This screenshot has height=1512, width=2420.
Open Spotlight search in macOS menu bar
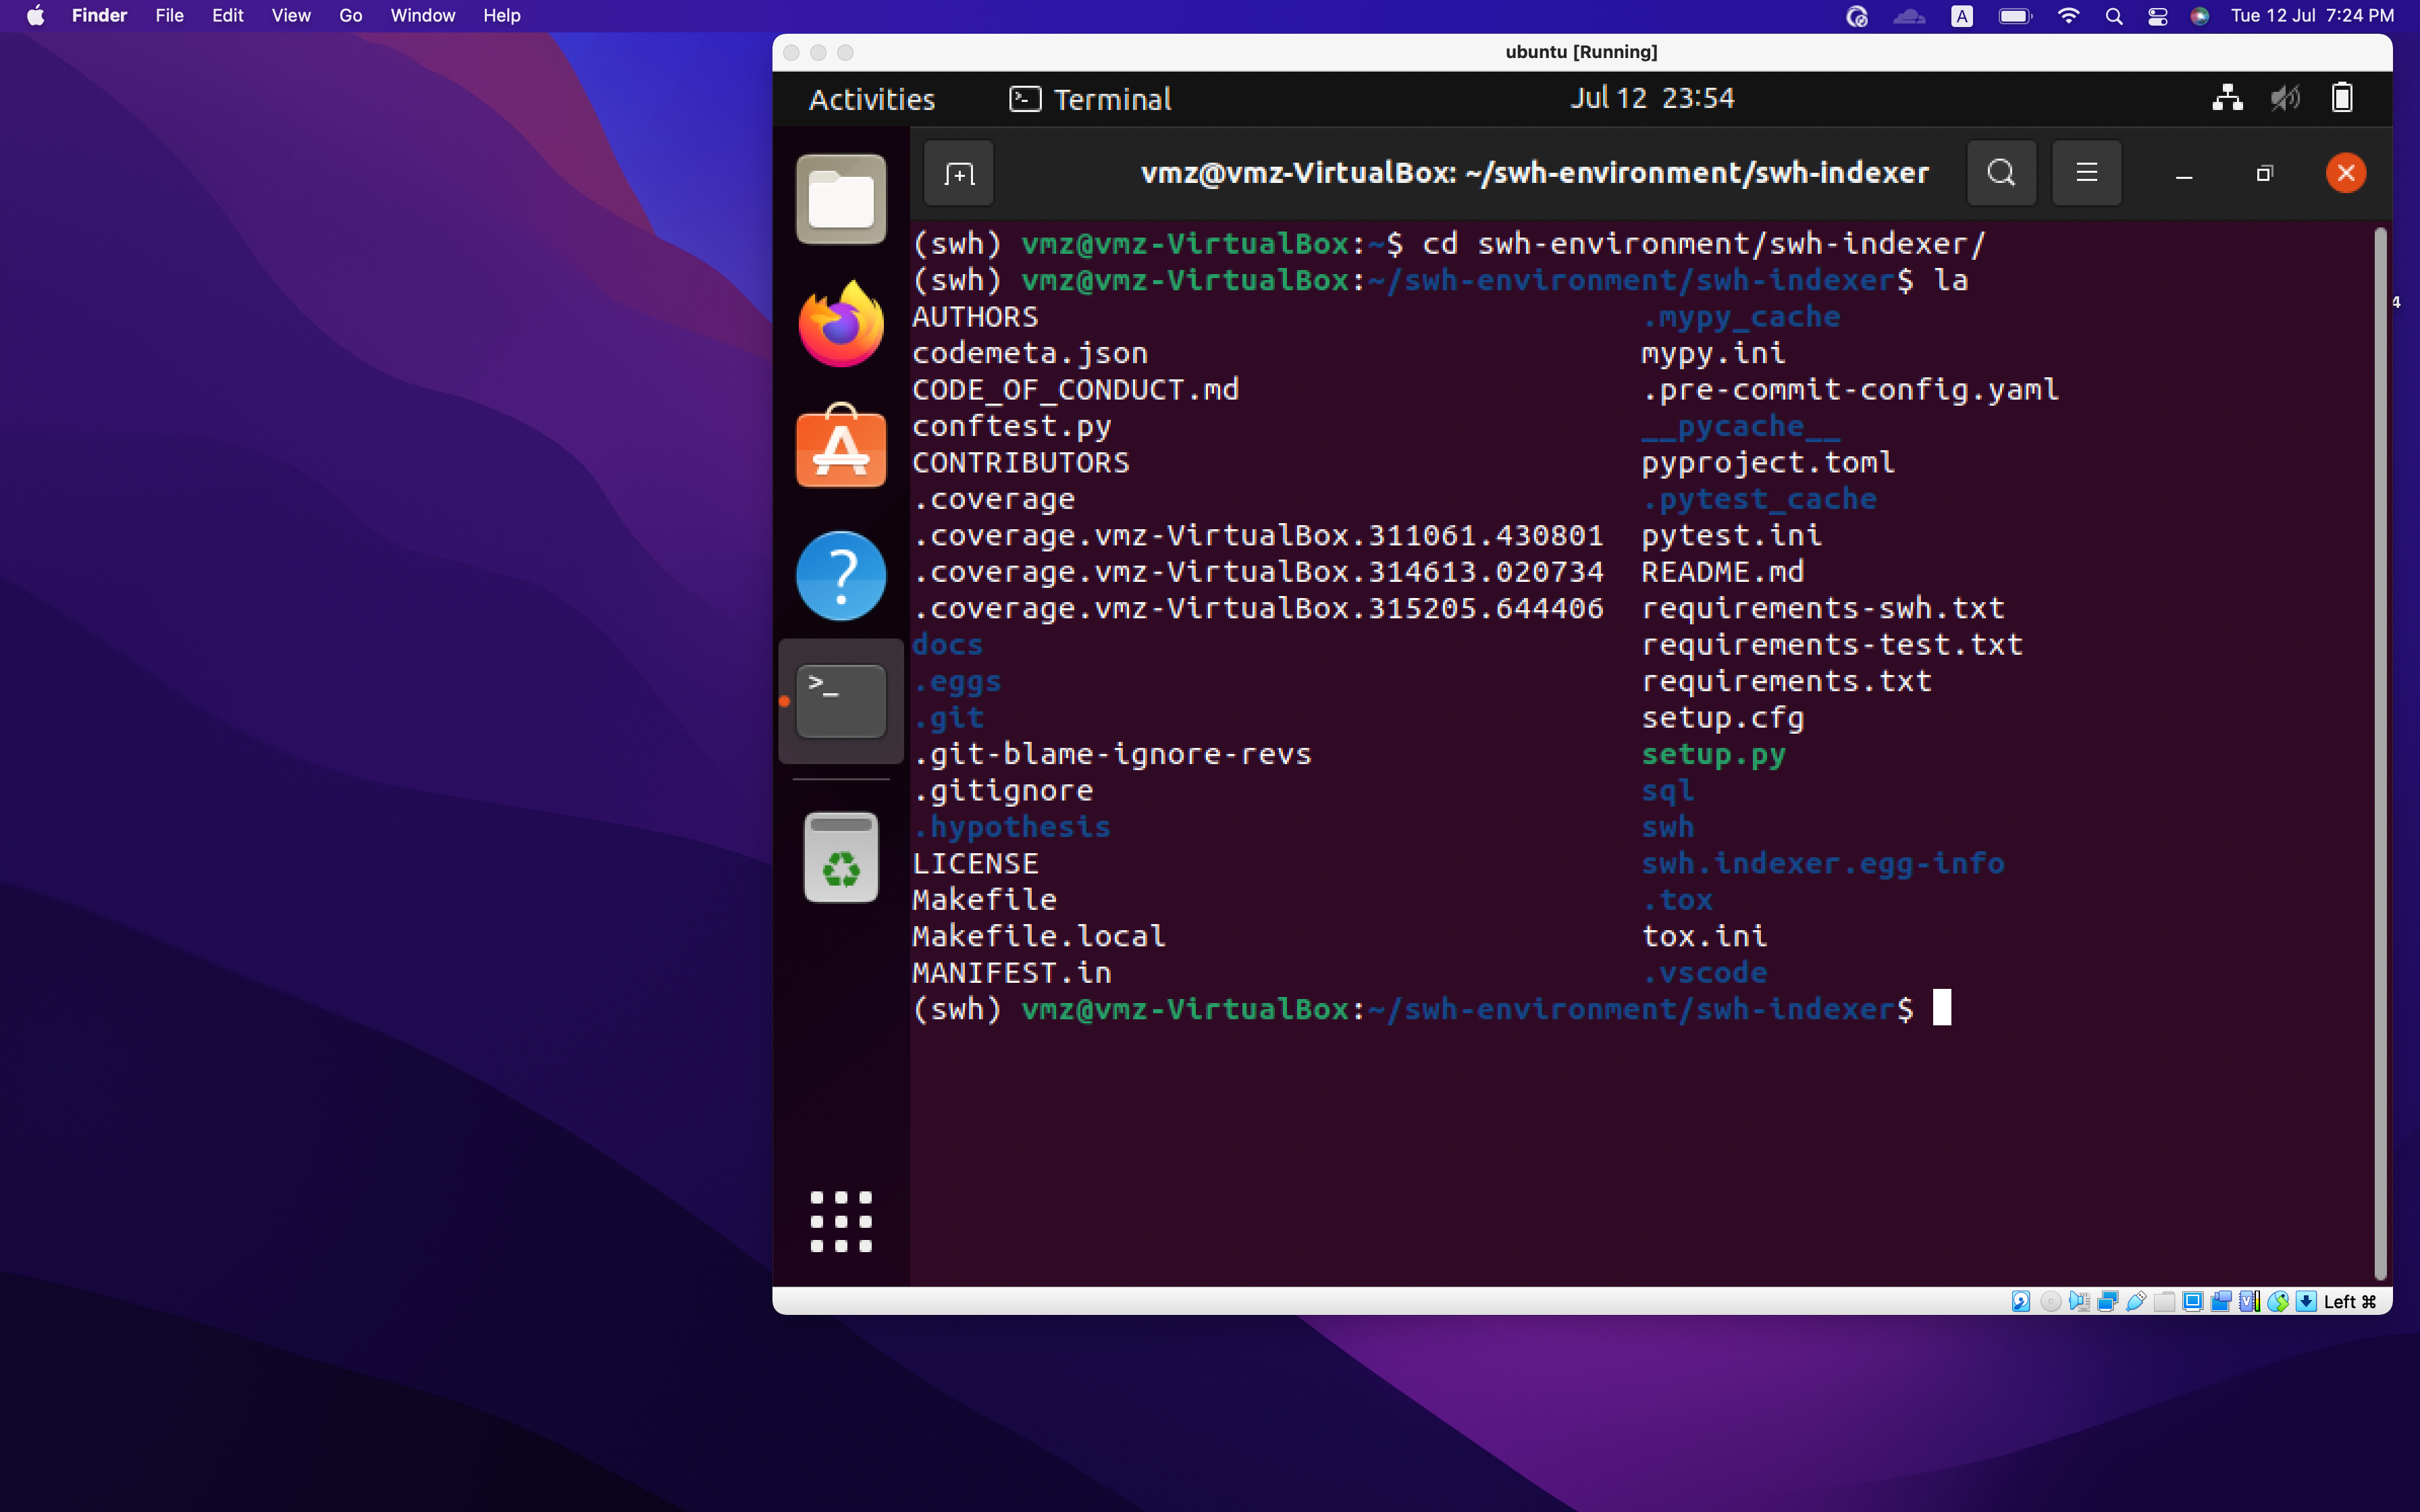click(2114, 15)
